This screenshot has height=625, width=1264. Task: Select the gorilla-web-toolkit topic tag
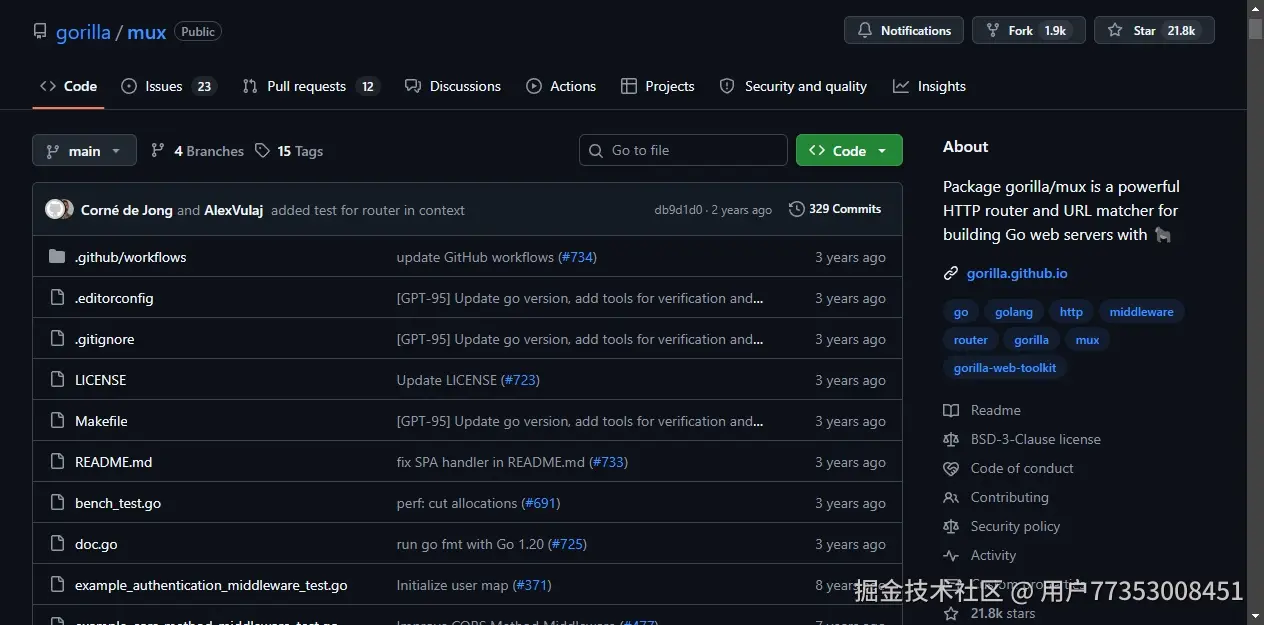coord(1005,368)
